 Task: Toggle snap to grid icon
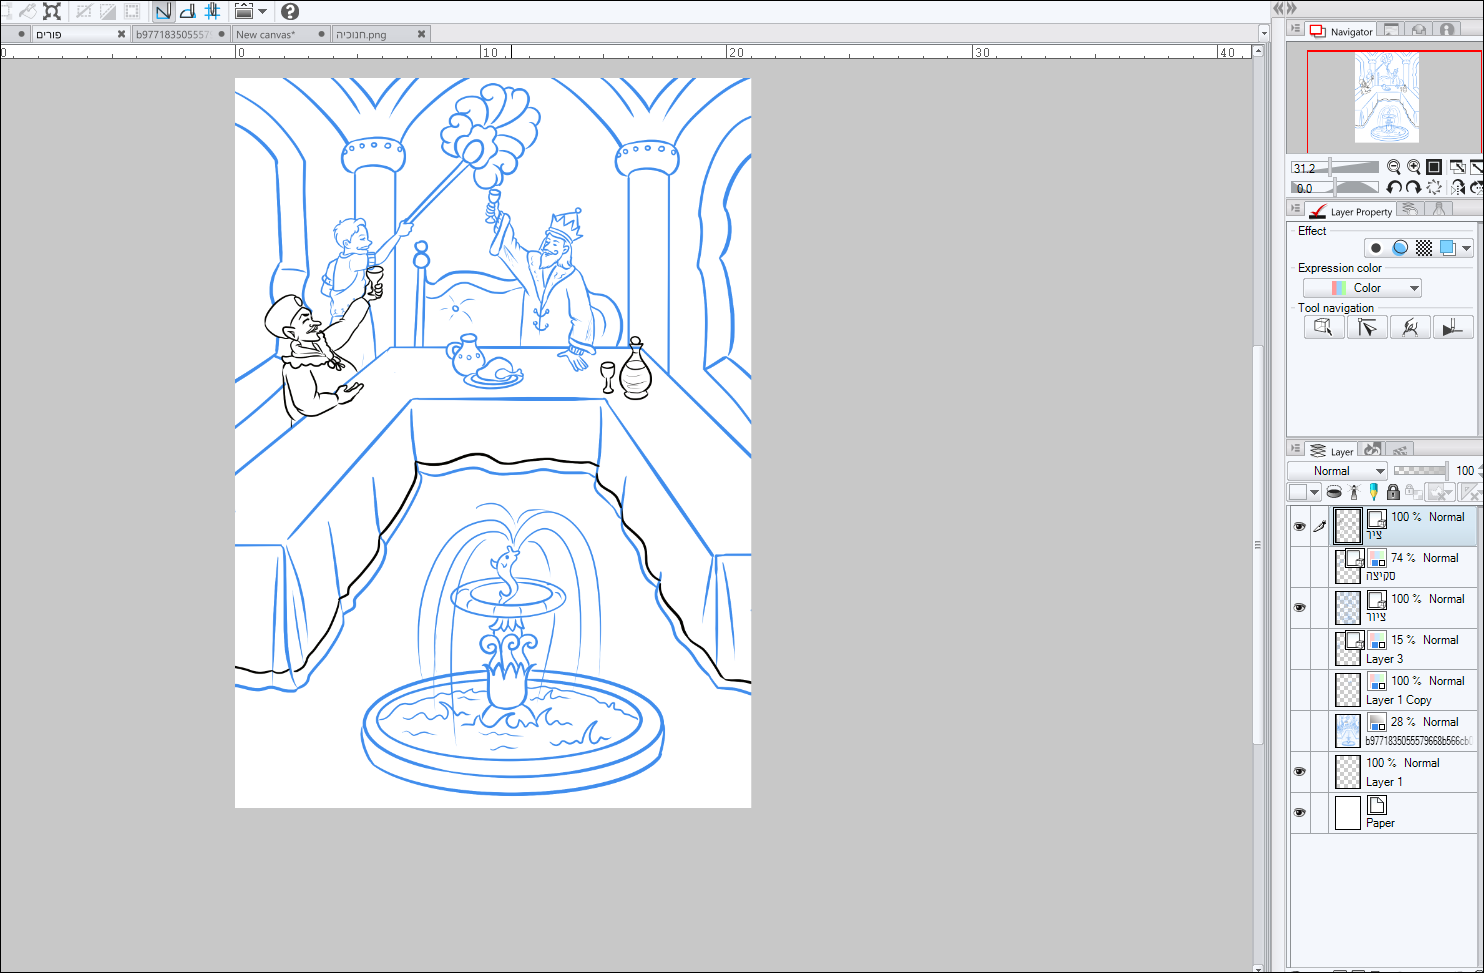[x=212, y=12]
